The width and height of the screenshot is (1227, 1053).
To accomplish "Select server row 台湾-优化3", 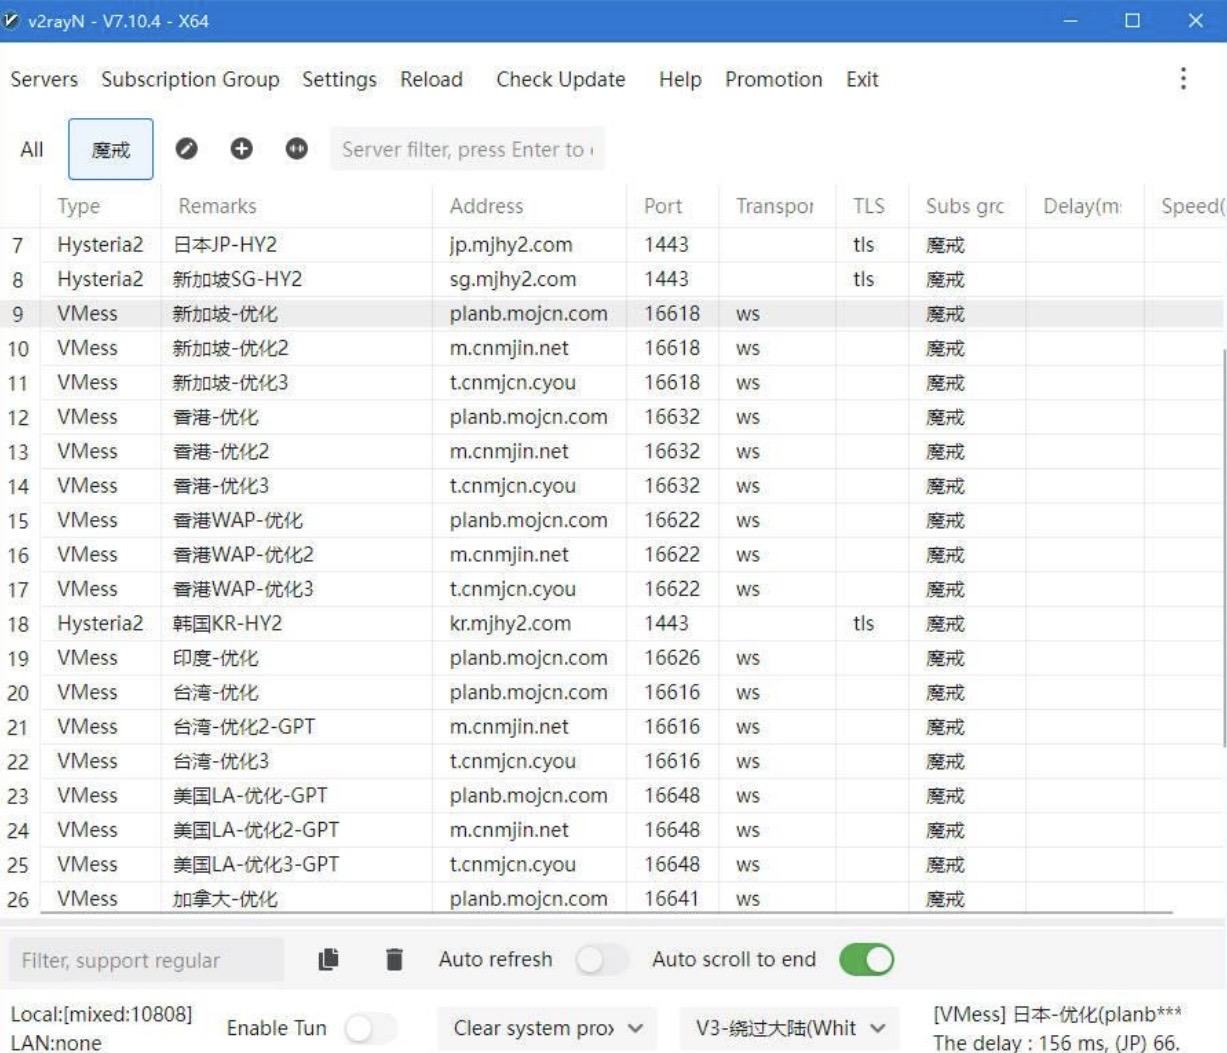I will pos(612,762).
